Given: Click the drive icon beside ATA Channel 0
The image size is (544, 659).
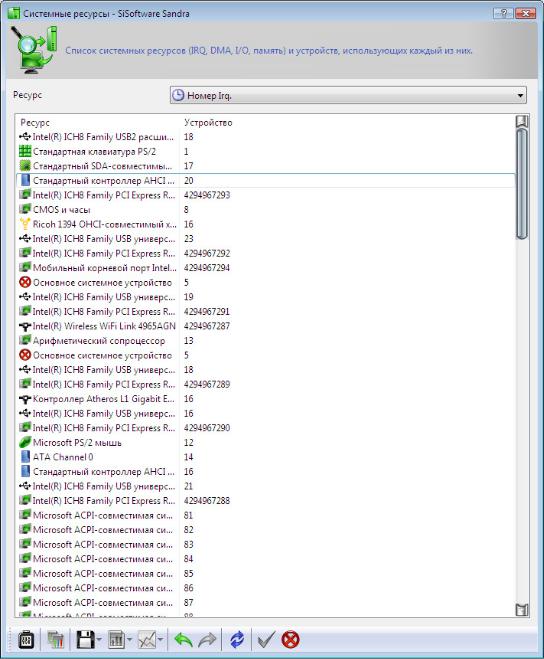Looking at the screenshot, I should coord(25,457).
